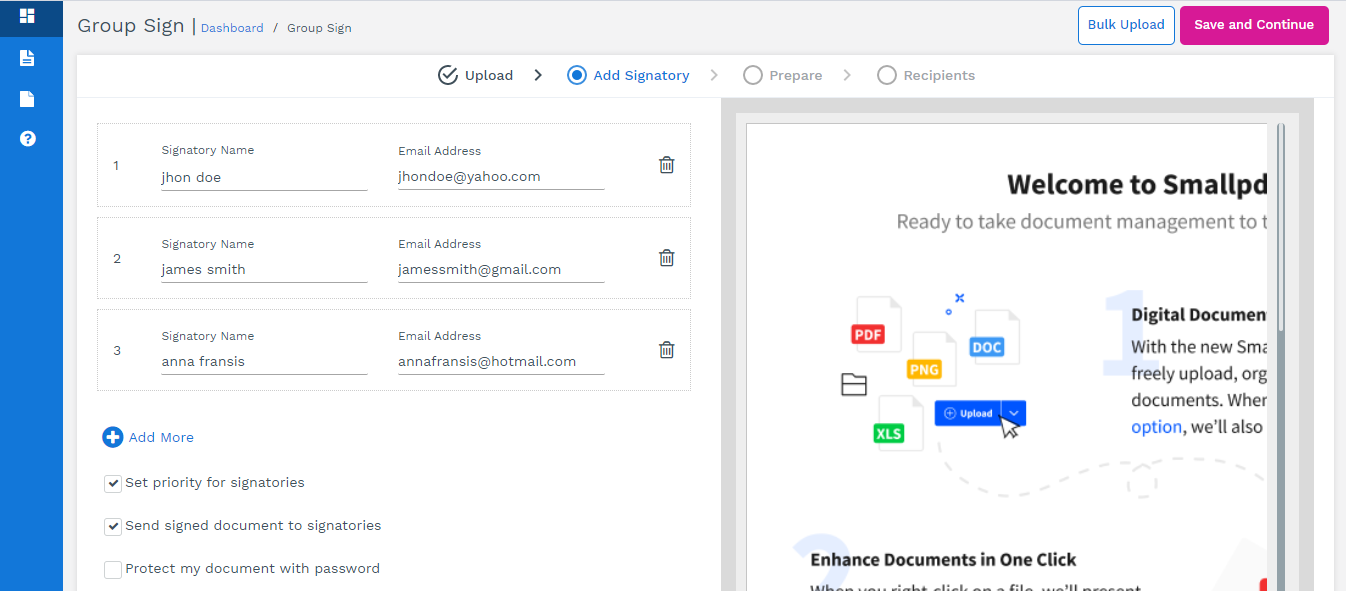The width and height of the screenshot is (1346, 591).
Task: Select the Add Signatory step
Action: tap(628, 75)
